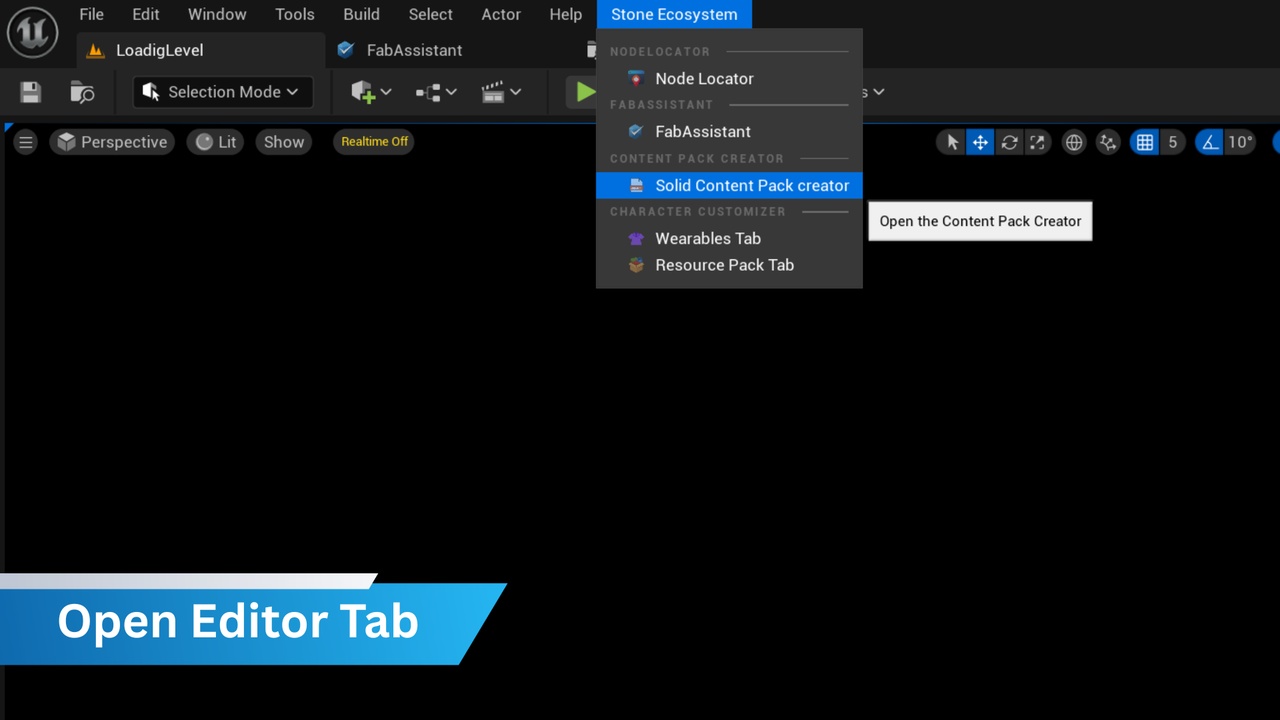This screenshot has width=1280, height=720.
Task: Toggle grid snapping icon
Action: coord(1145,142)
